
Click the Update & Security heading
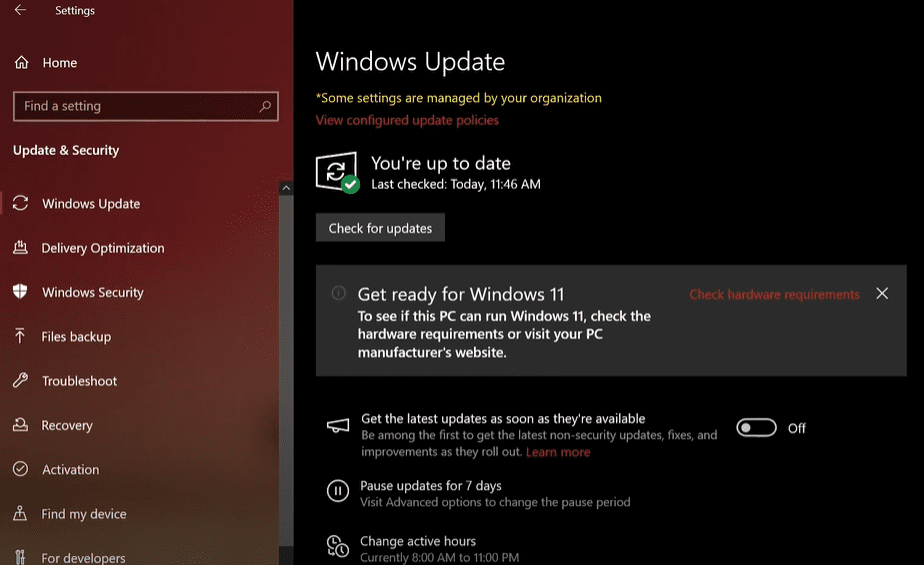[x=66, y=150]
